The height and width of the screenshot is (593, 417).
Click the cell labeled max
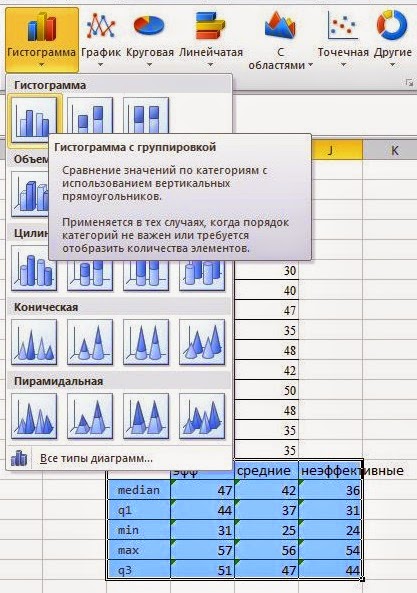[139, 550]
